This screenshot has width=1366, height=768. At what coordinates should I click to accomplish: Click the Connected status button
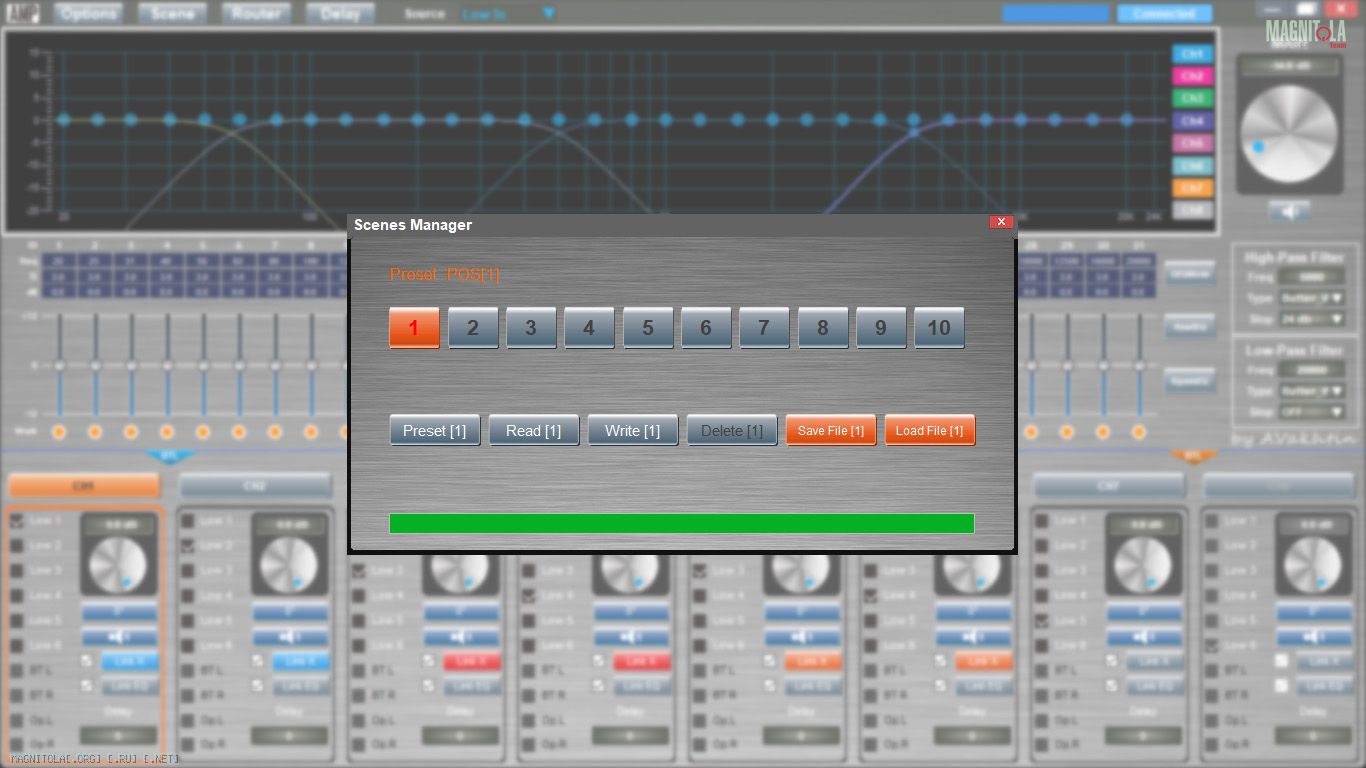pyautogui.click(x=1165, y=14)
